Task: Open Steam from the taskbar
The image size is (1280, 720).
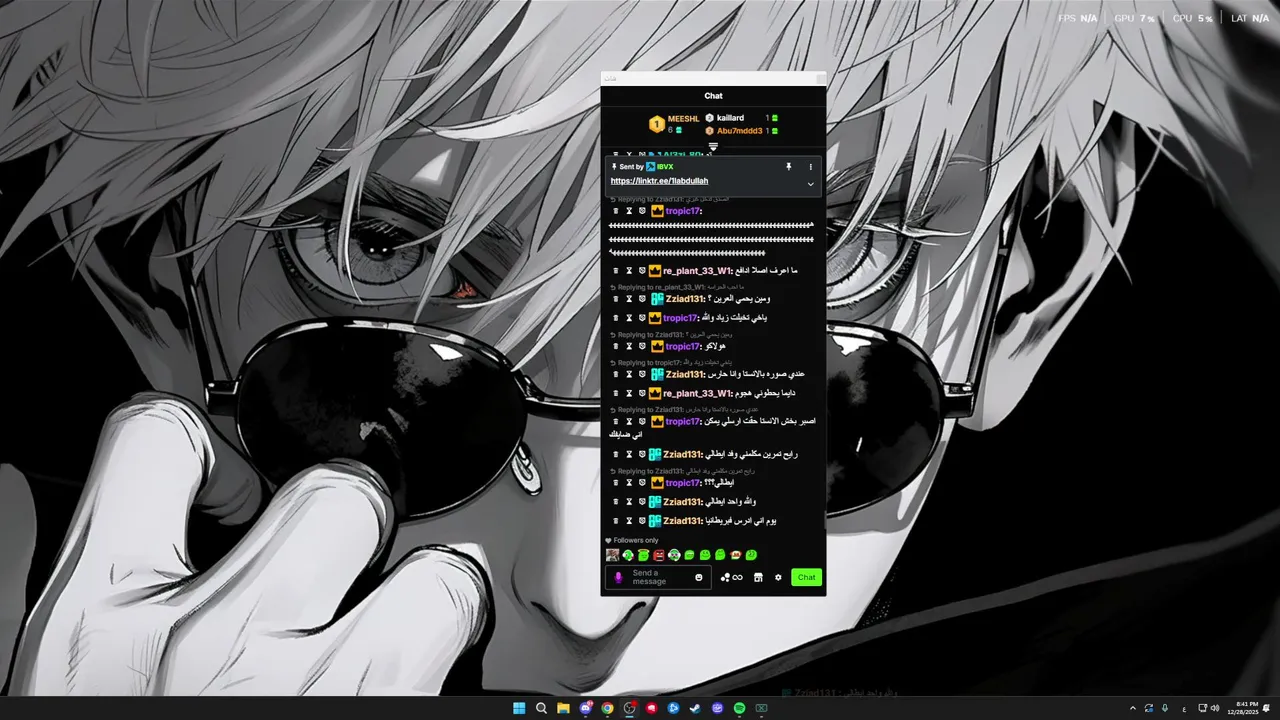Action: pyautogui.click(x=695, y=708)
